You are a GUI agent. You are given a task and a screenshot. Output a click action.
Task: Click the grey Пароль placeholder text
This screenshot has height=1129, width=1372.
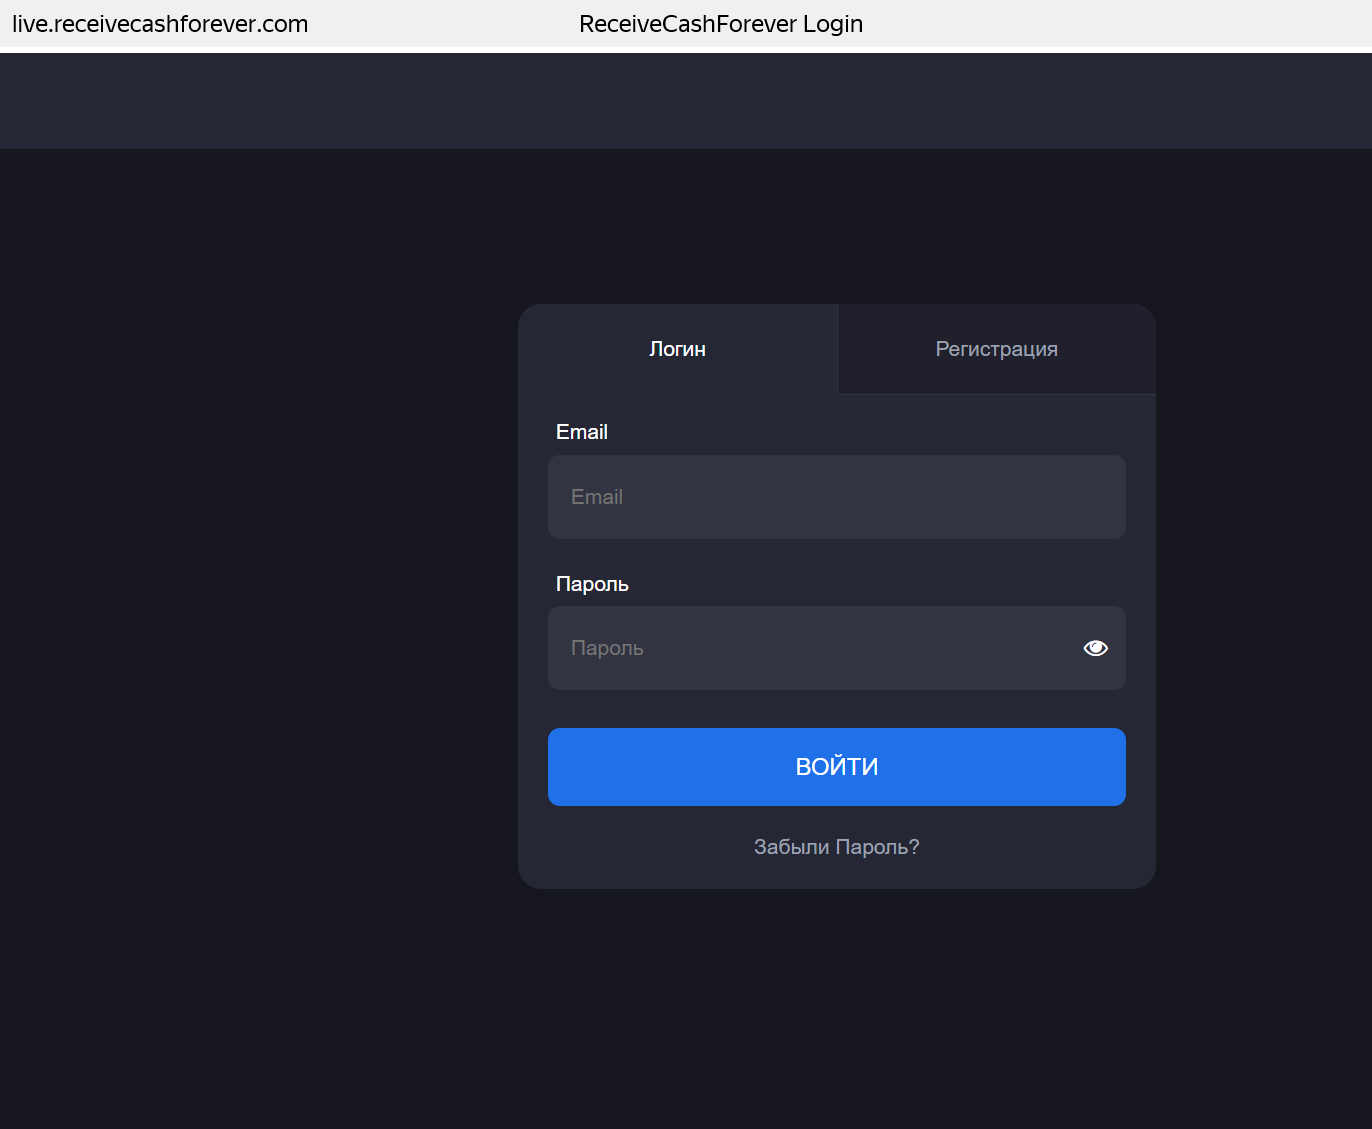(x=607, y=648)
